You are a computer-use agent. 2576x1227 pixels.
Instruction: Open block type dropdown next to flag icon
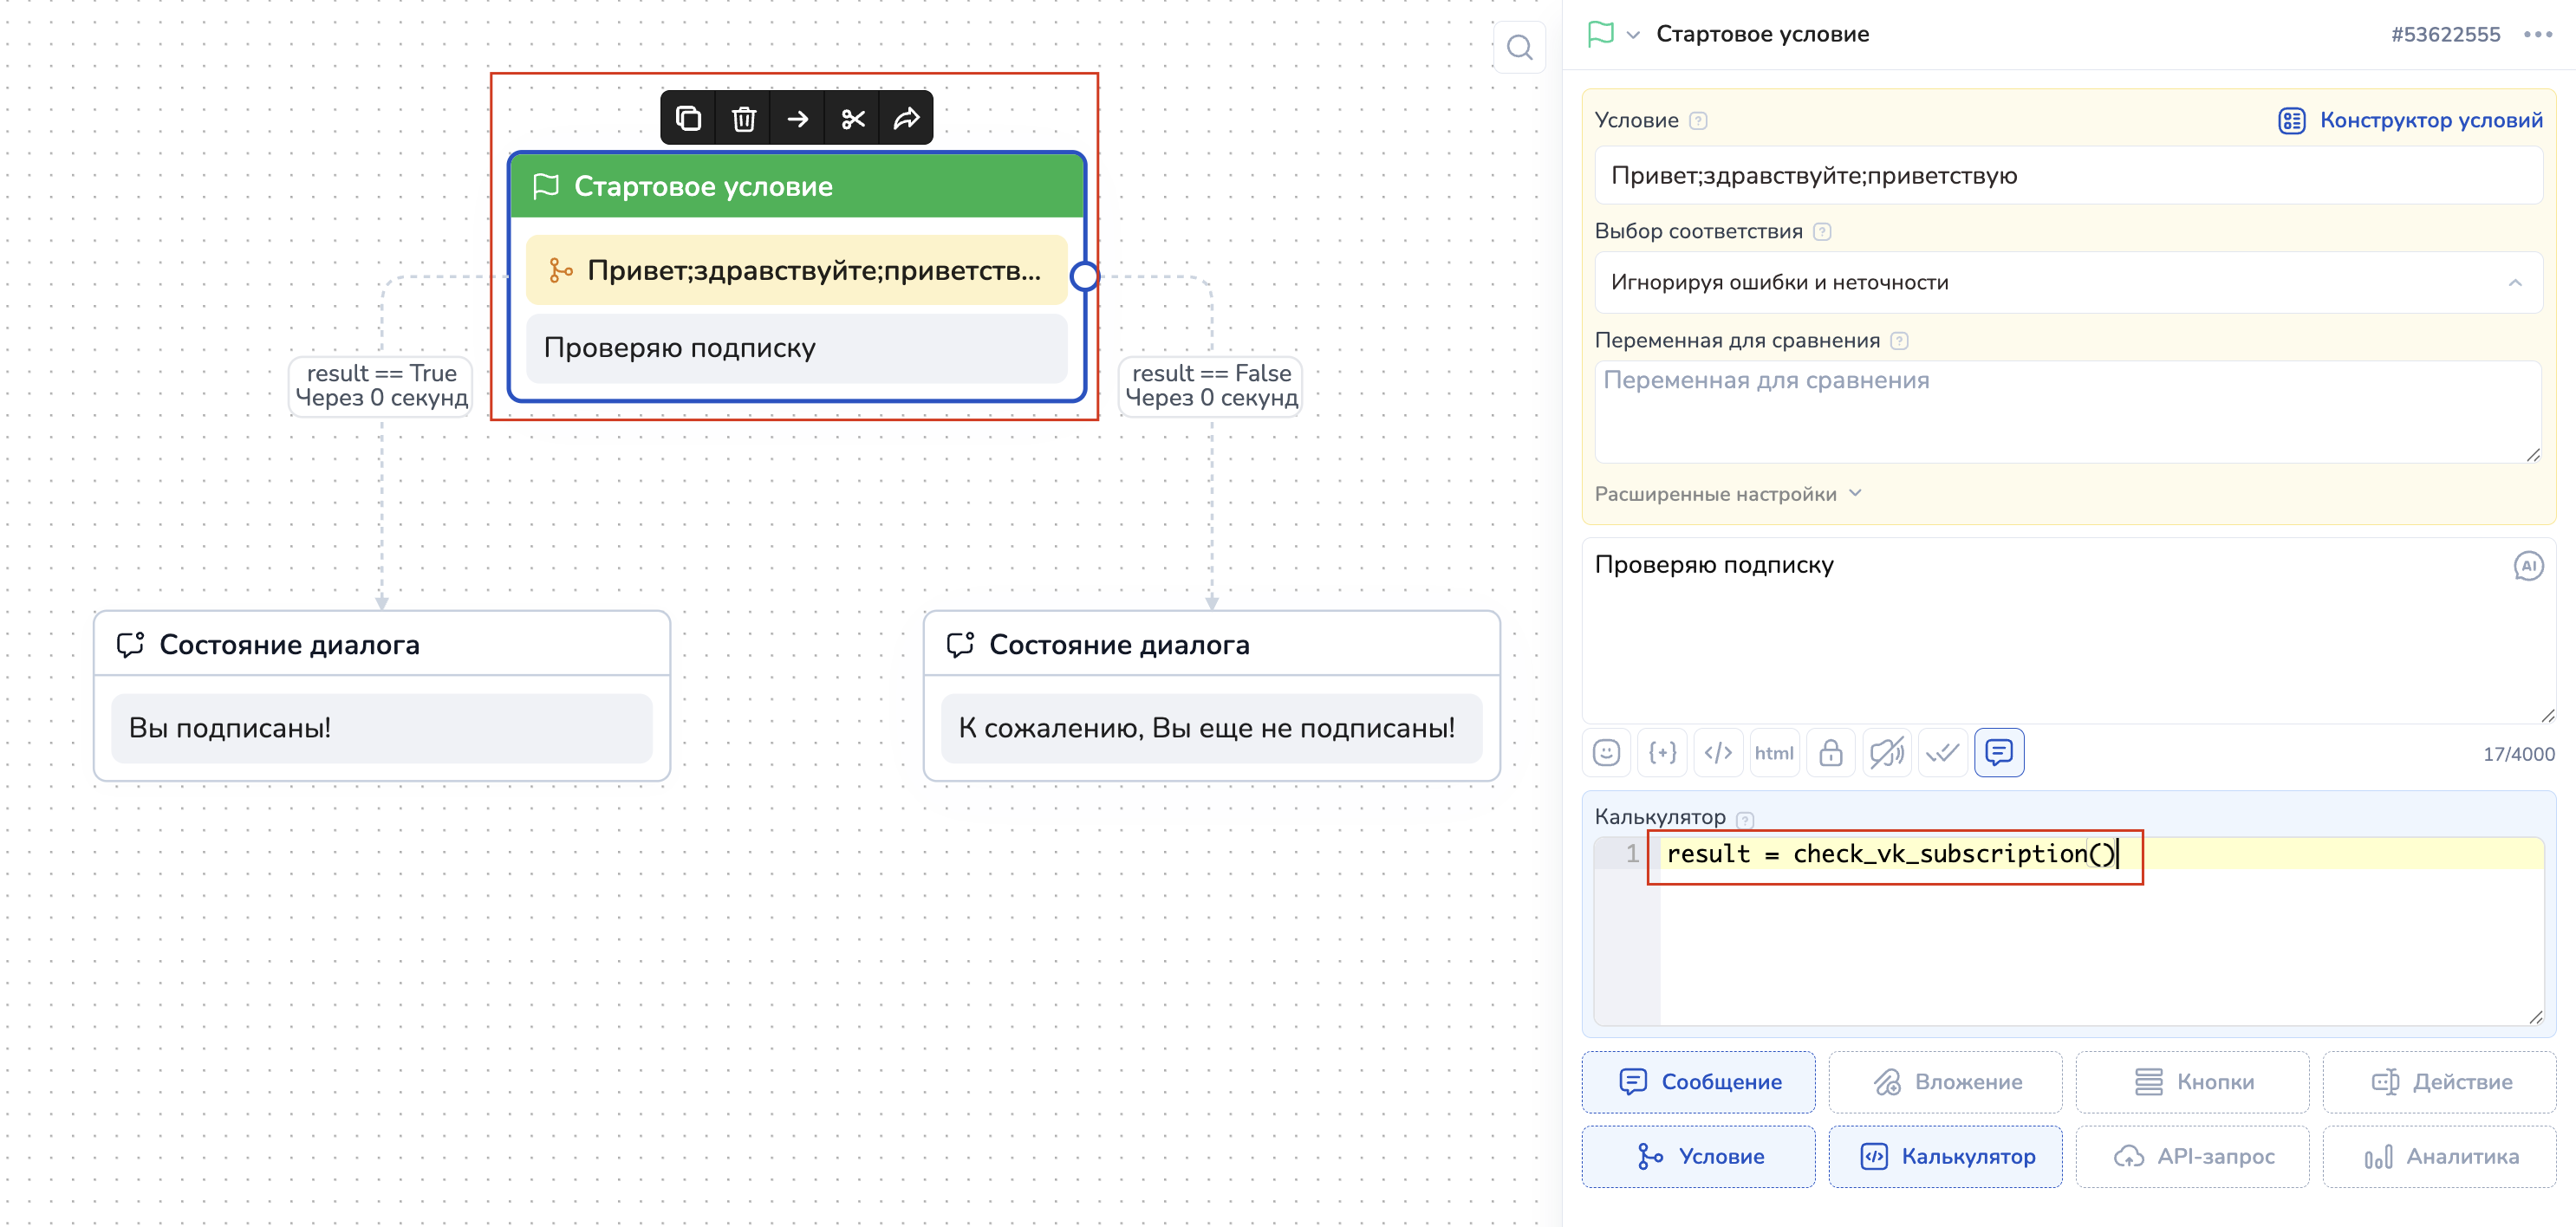(1633, 35)
